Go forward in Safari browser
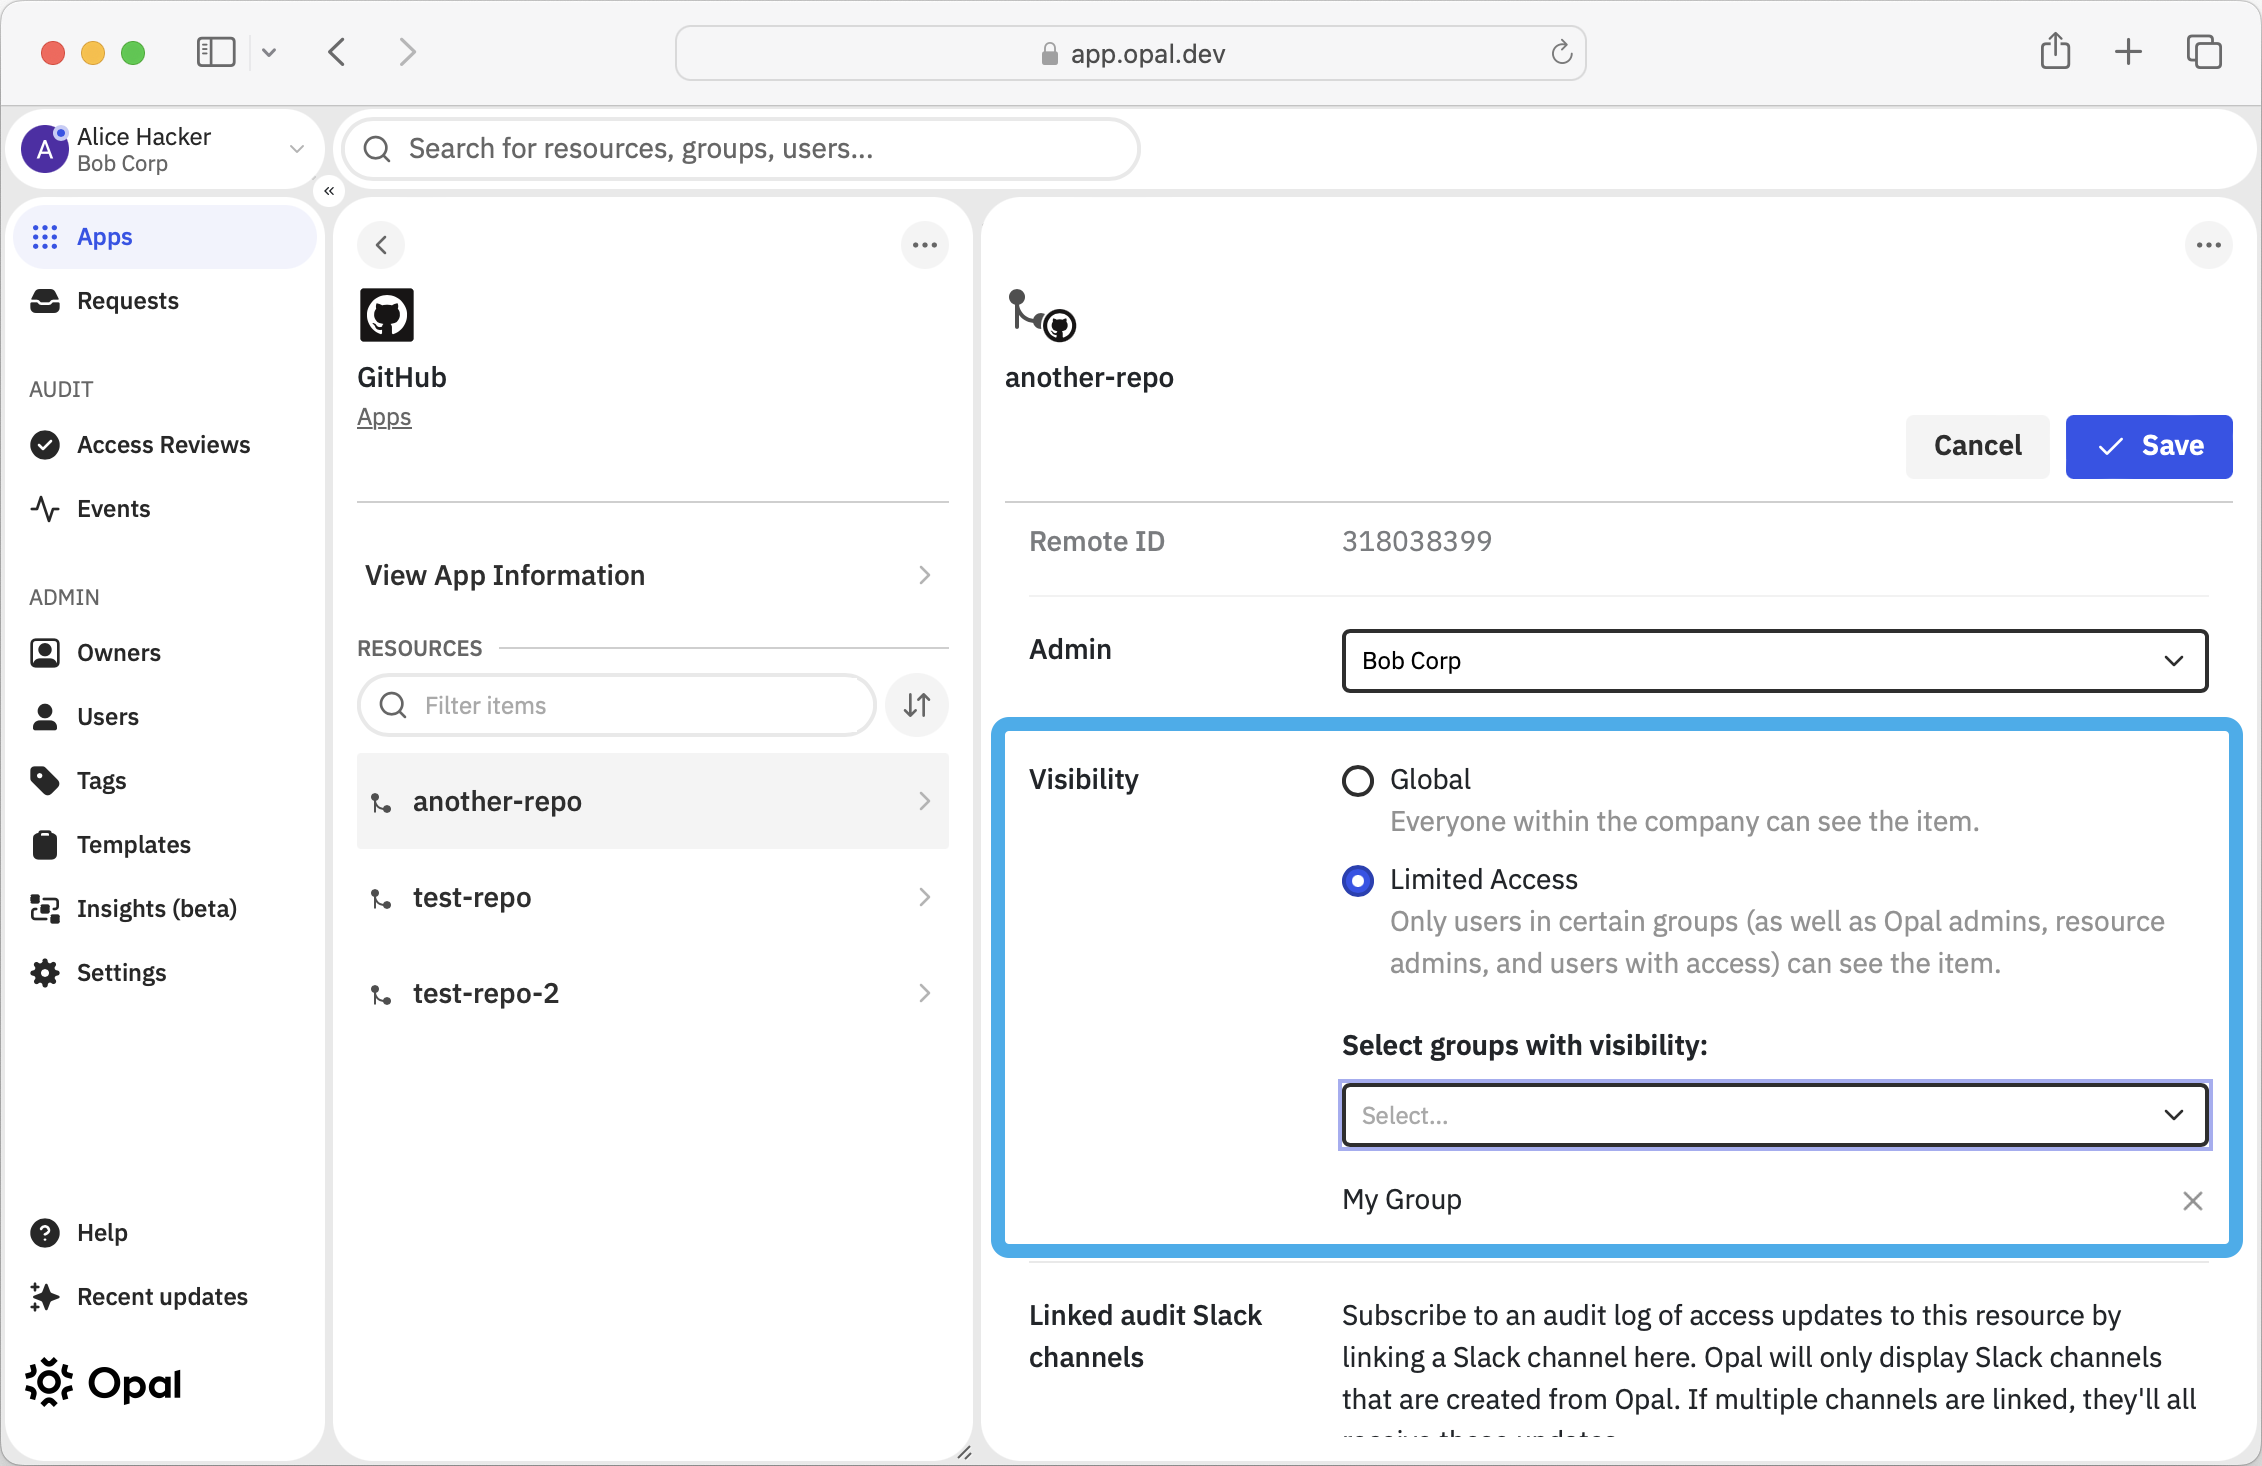 pyautogui.click(x=407, y=52)
